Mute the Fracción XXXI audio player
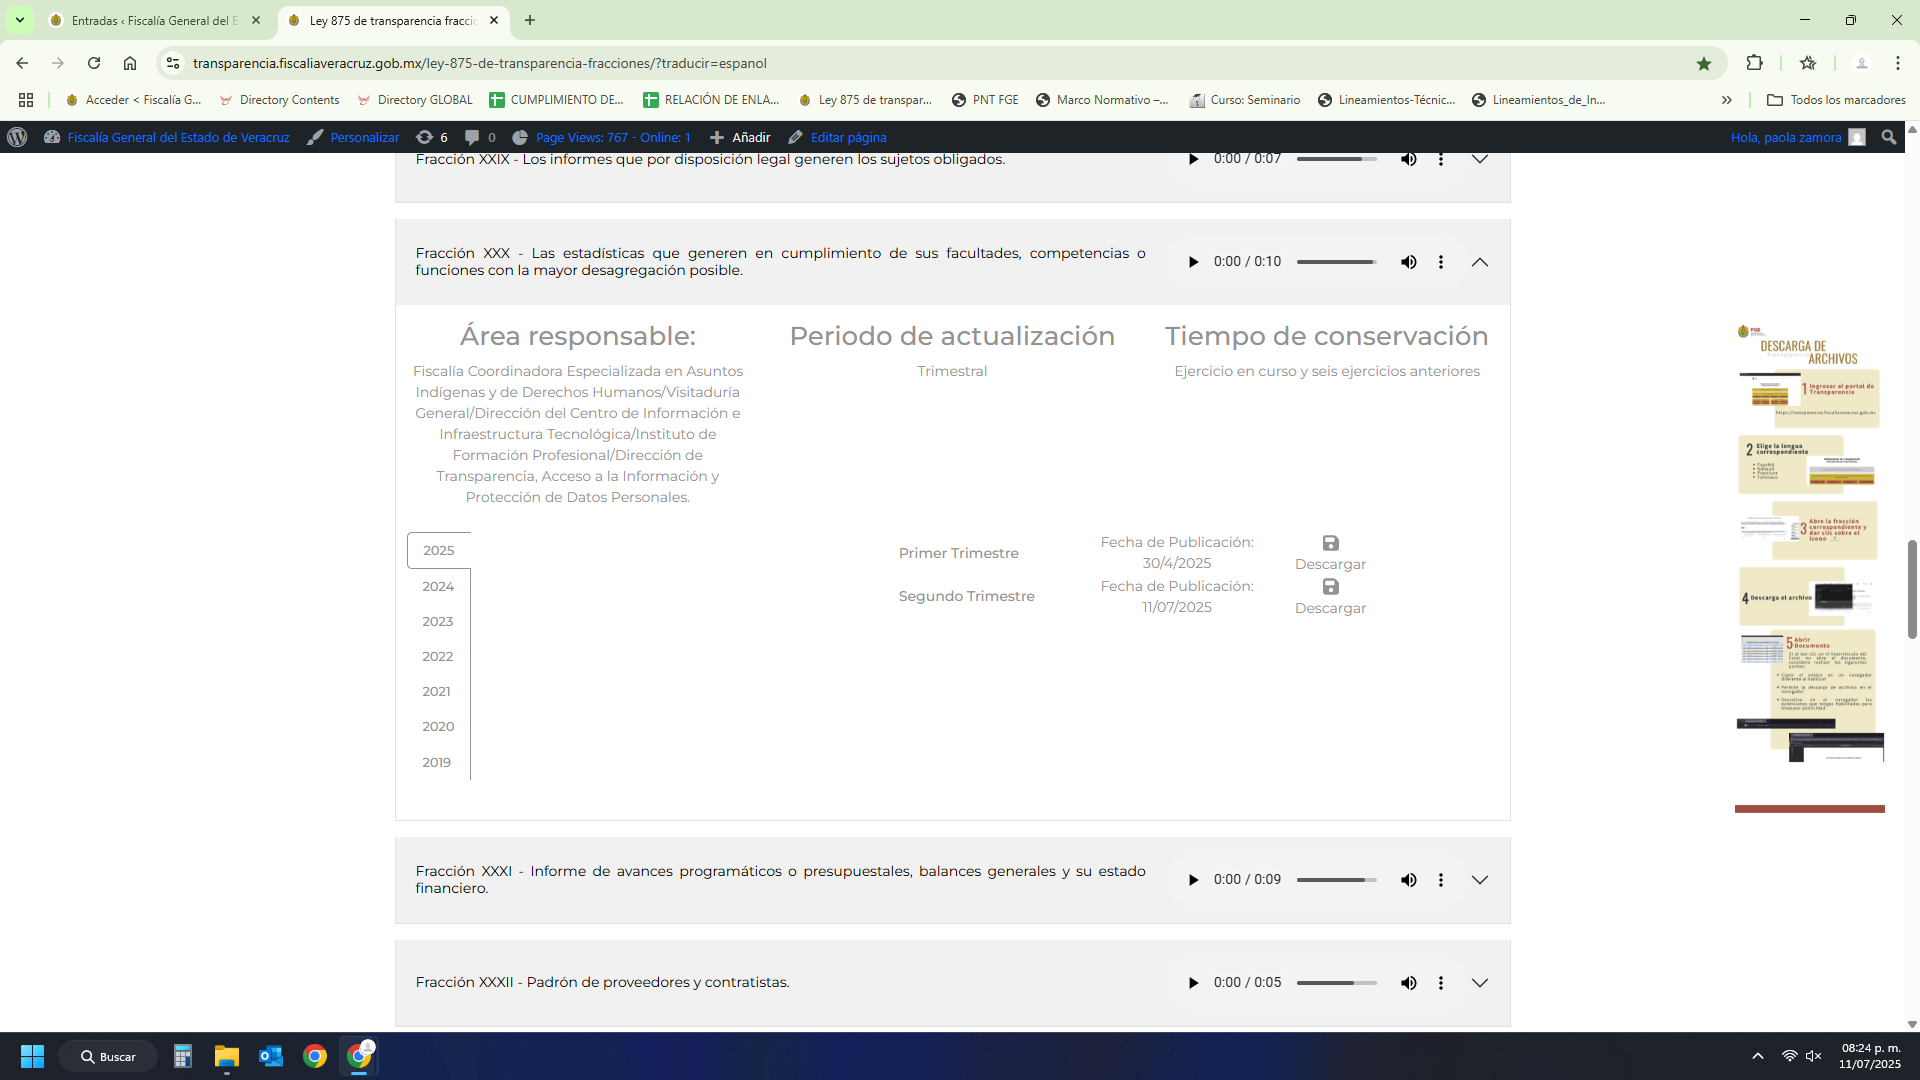 (x=1408, y=880)
